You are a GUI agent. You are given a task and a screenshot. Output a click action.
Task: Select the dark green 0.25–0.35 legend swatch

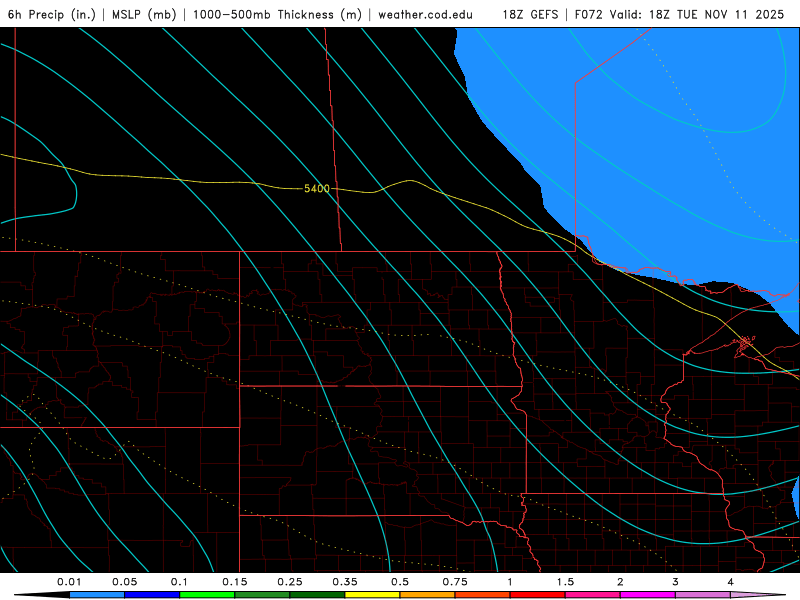(x=317, y=595)
